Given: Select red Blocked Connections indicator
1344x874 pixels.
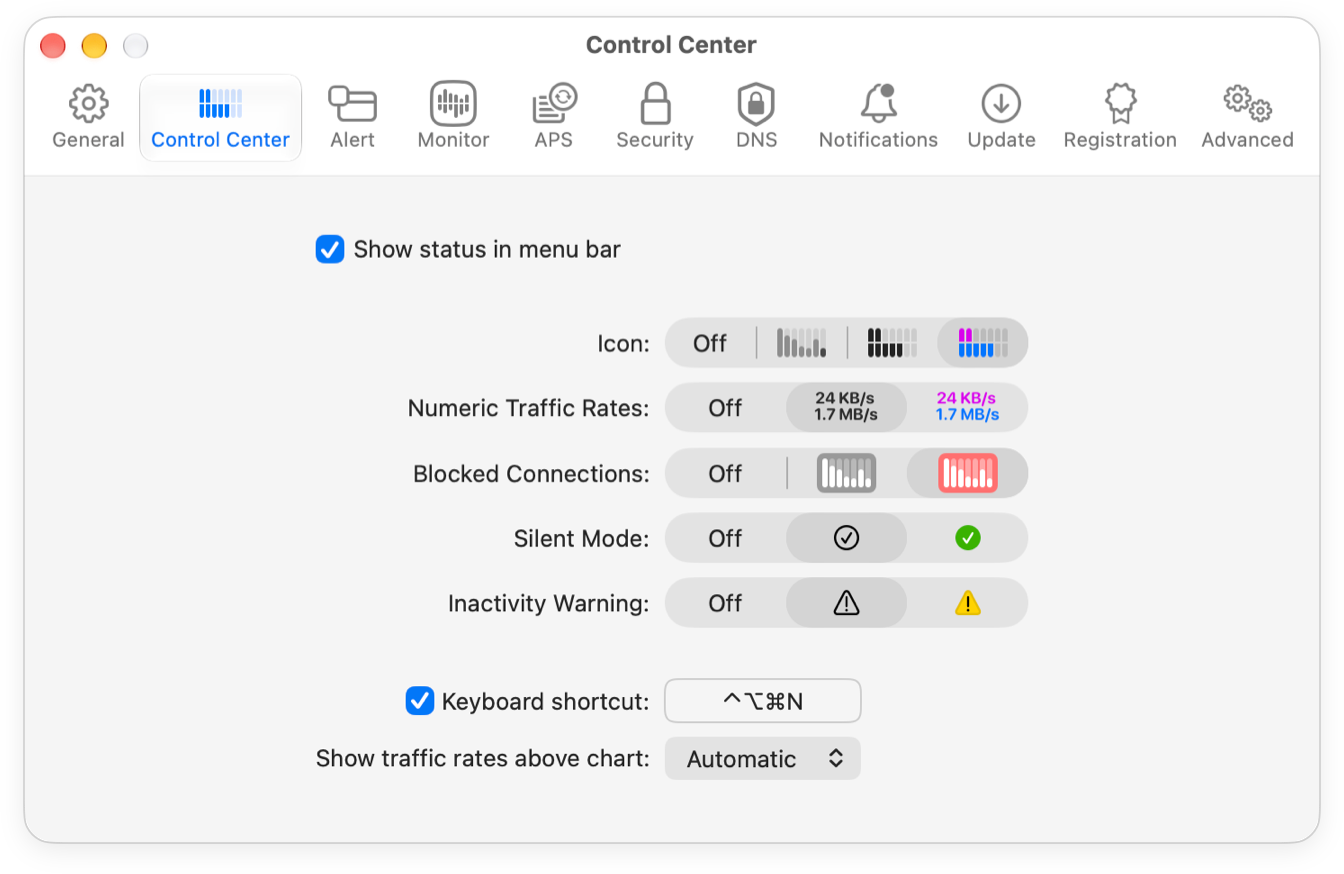Looking at the screenshot, I should pyautogui.click(x=967, y=473).
